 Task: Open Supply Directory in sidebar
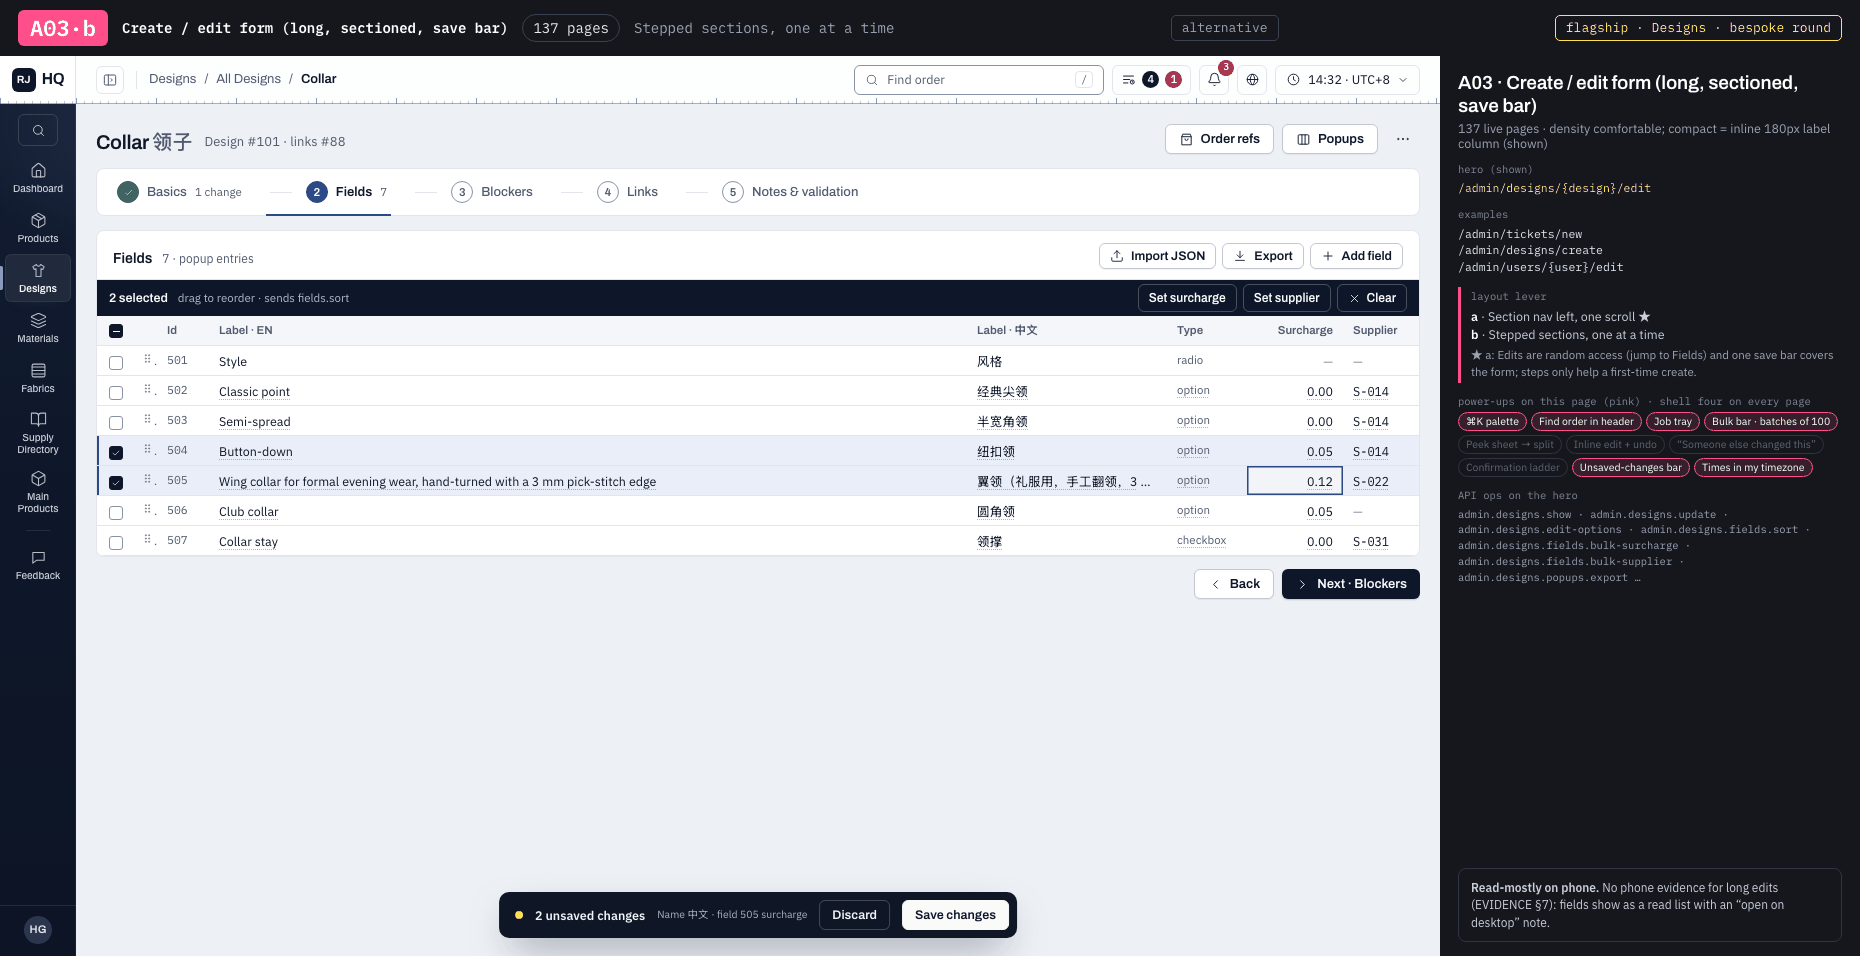click(x=38, y=432)
